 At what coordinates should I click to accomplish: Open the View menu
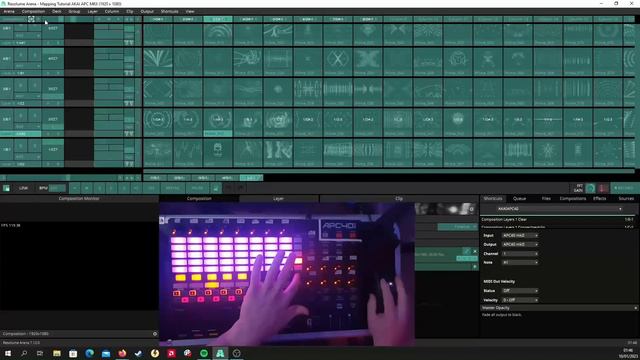pos(190,11)
